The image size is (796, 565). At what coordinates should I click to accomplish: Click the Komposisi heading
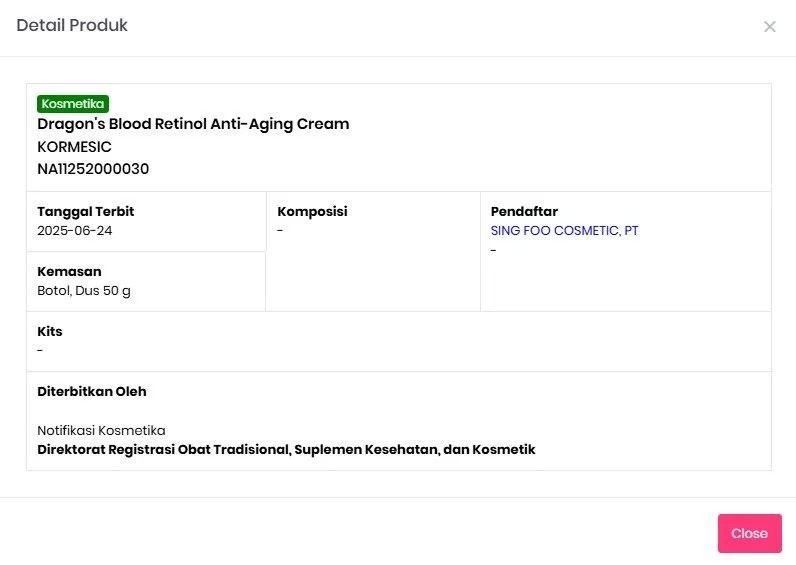pyautogui.click(x=312, y=212)
